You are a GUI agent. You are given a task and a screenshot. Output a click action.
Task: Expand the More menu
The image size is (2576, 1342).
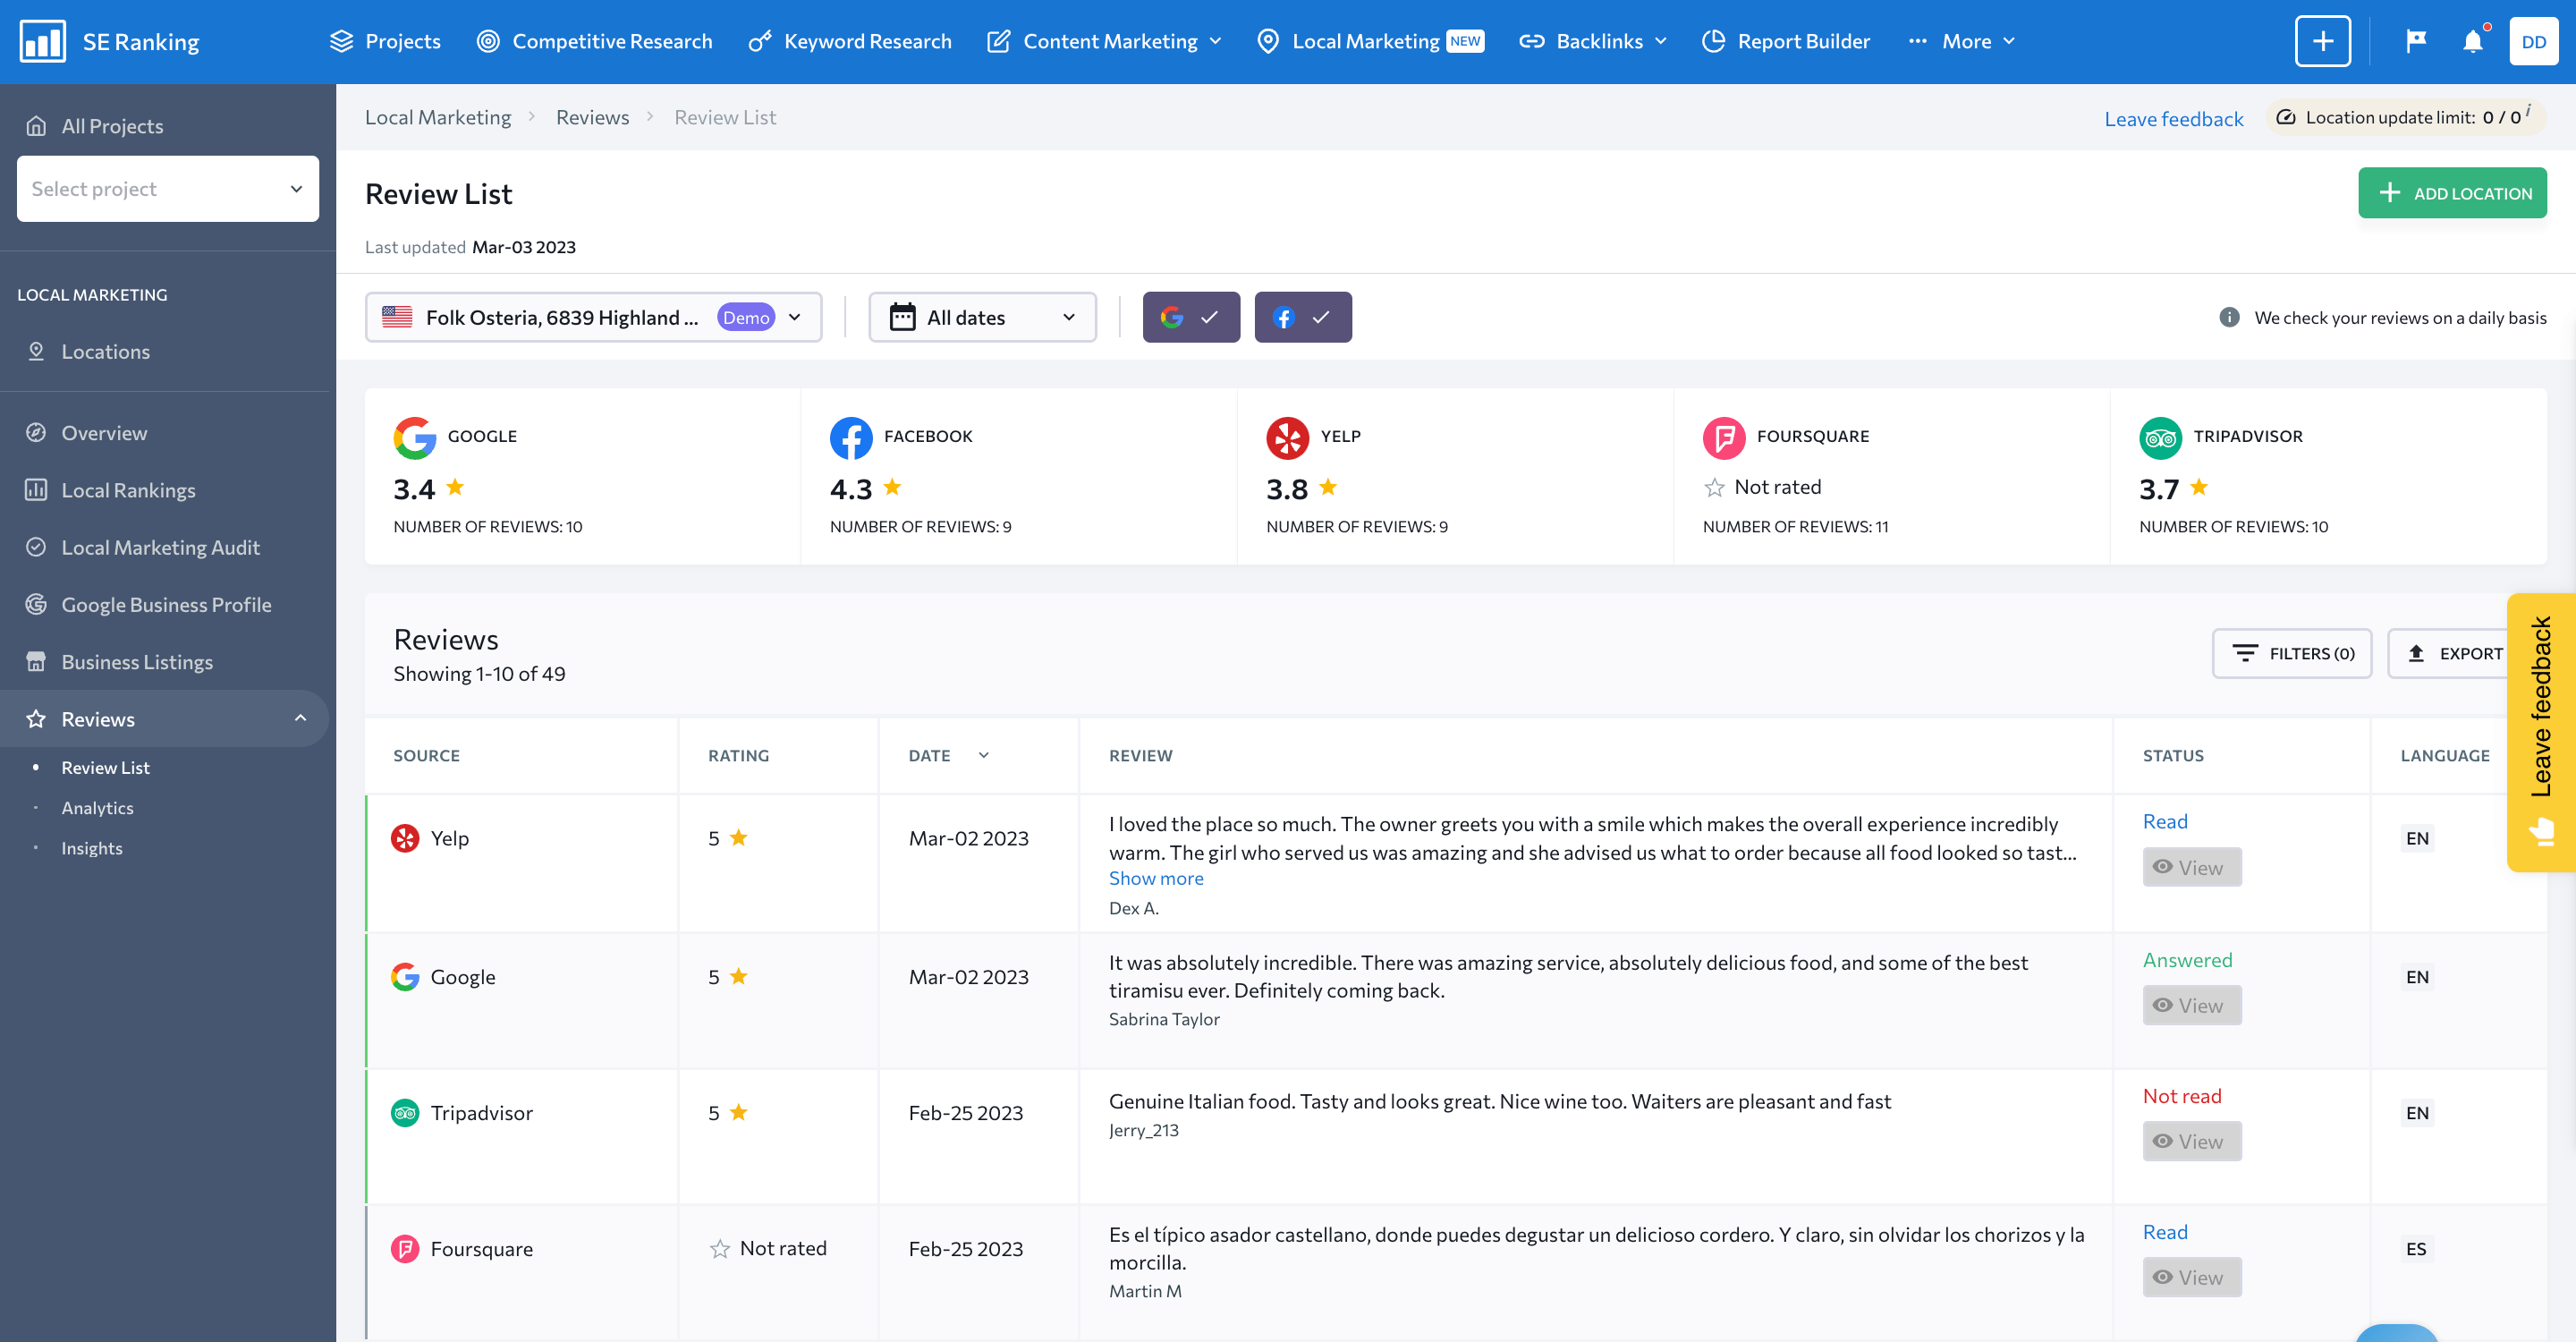[1962, 41]
